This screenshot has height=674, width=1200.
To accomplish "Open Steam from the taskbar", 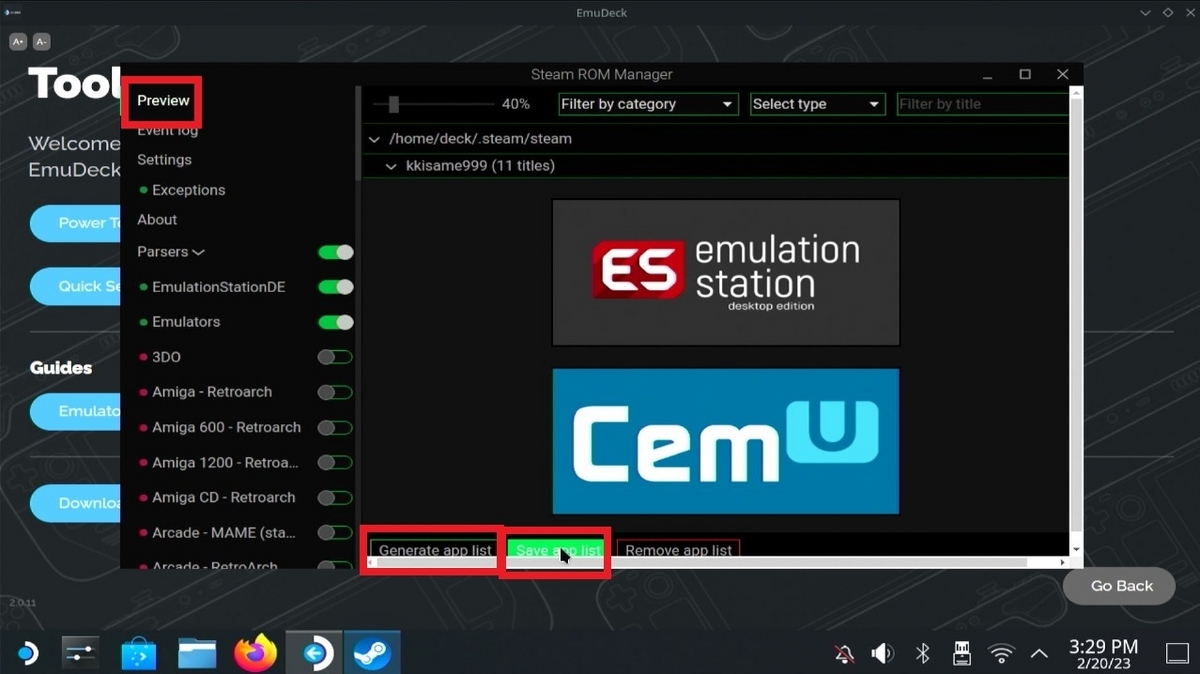I will [372, 654].
